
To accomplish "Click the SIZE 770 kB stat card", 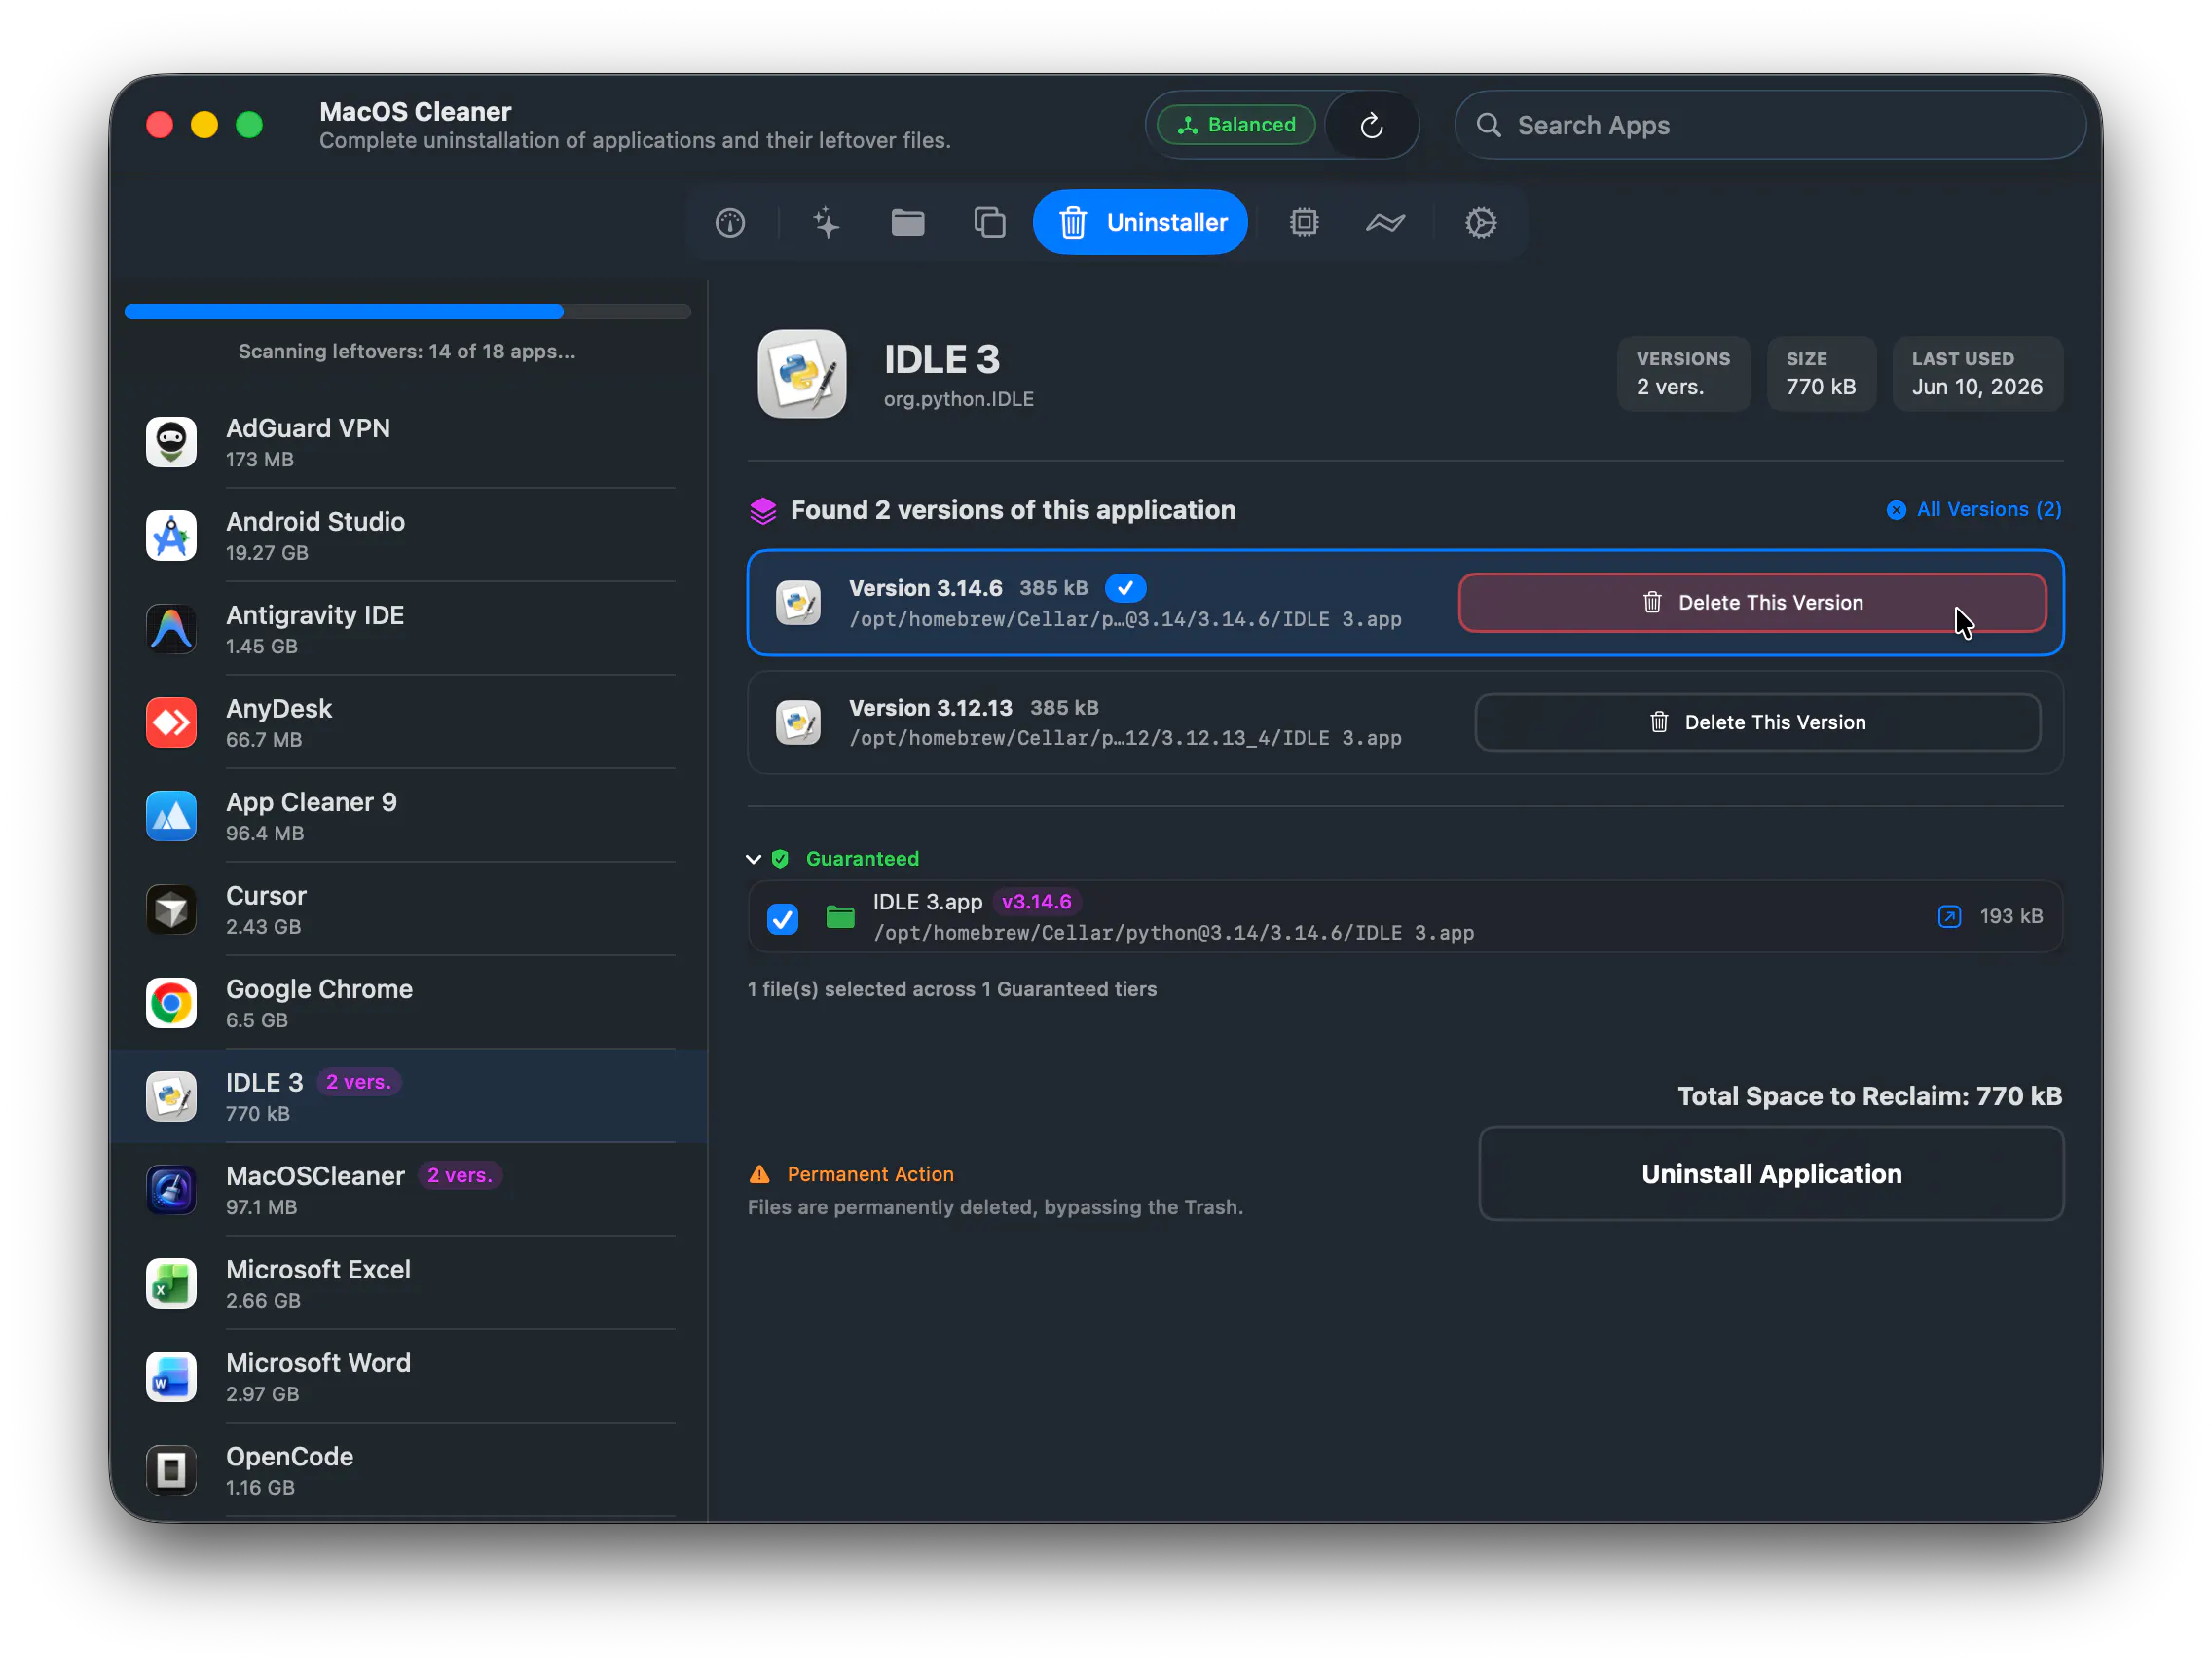I will coord(1821,374).
